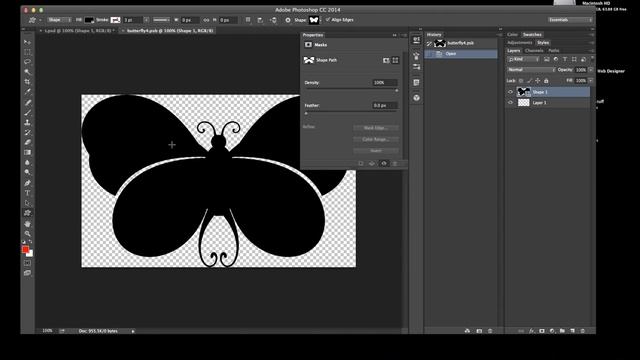Select the Eyedropper tool

[27, 92]
